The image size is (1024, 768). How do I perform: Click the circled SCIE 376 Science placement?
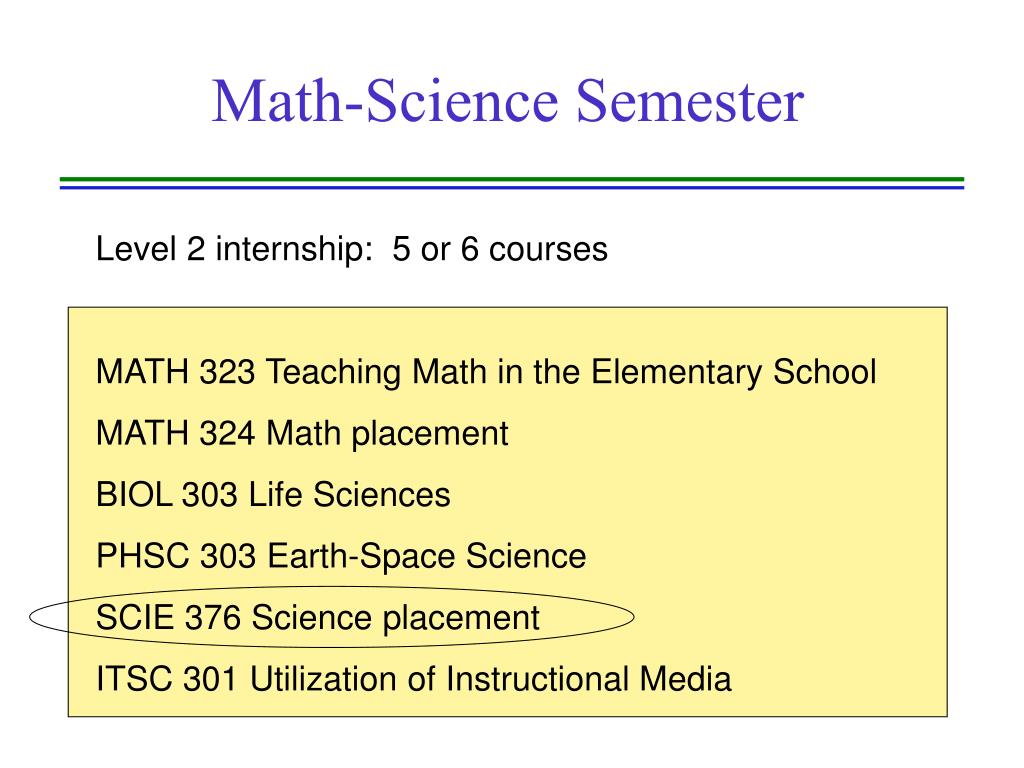pos(317,618)
